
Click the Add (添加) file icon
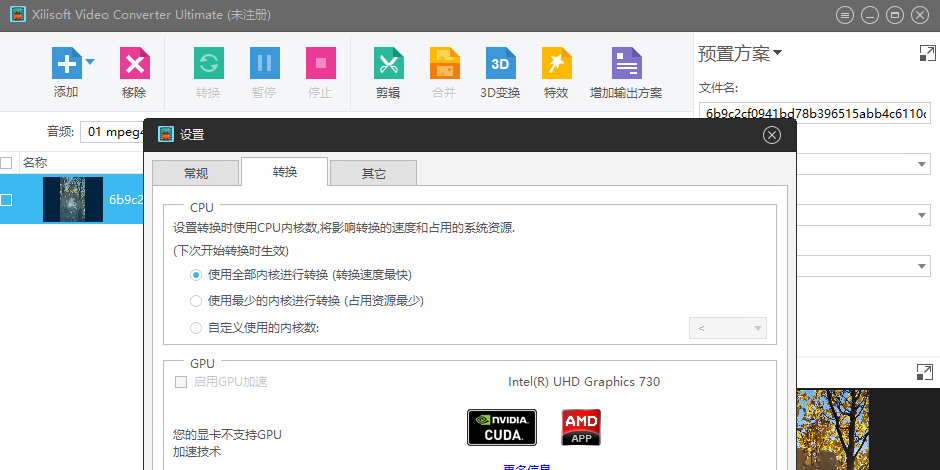(66, 65)
